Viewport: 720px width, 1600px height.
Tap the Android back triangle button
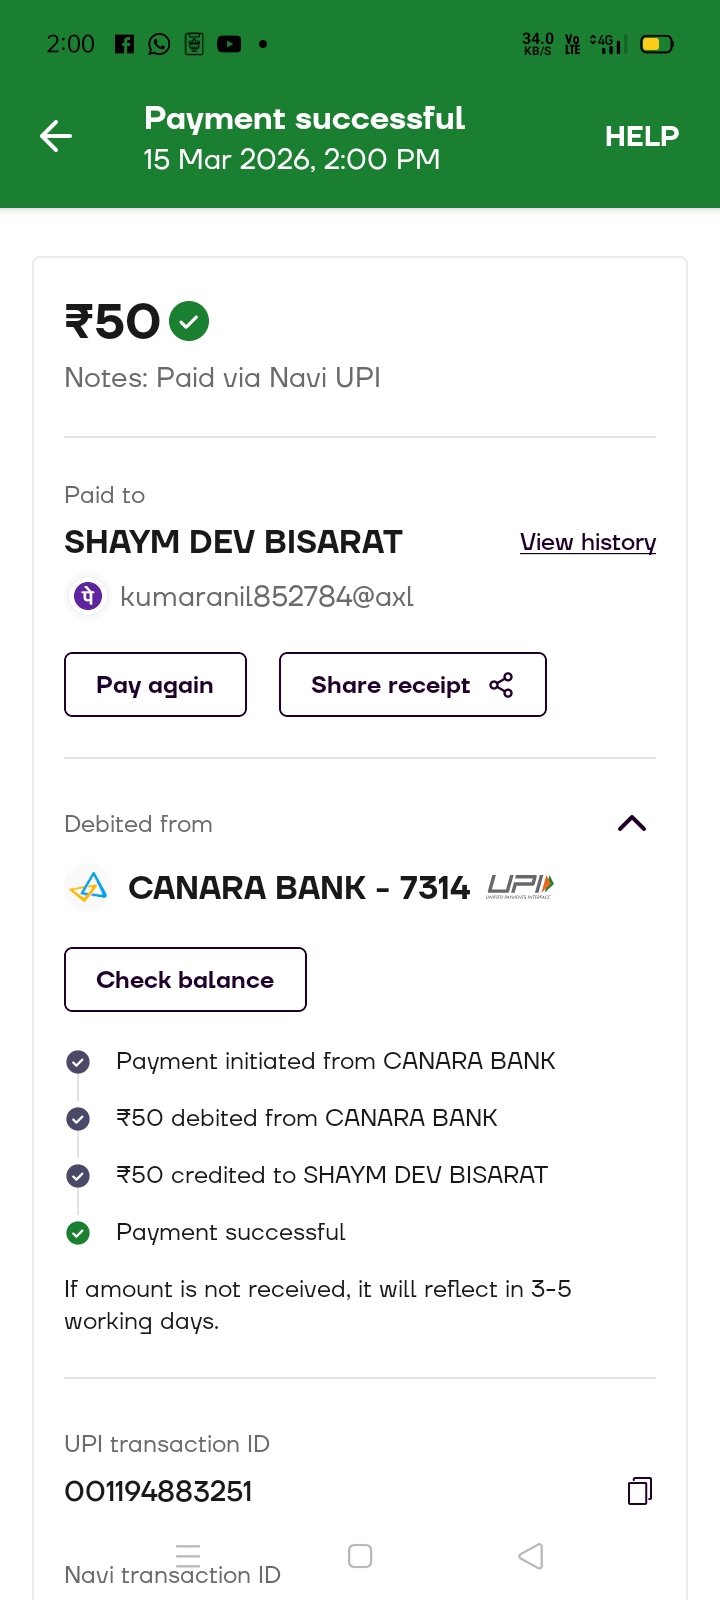[x=531, y=1556]
